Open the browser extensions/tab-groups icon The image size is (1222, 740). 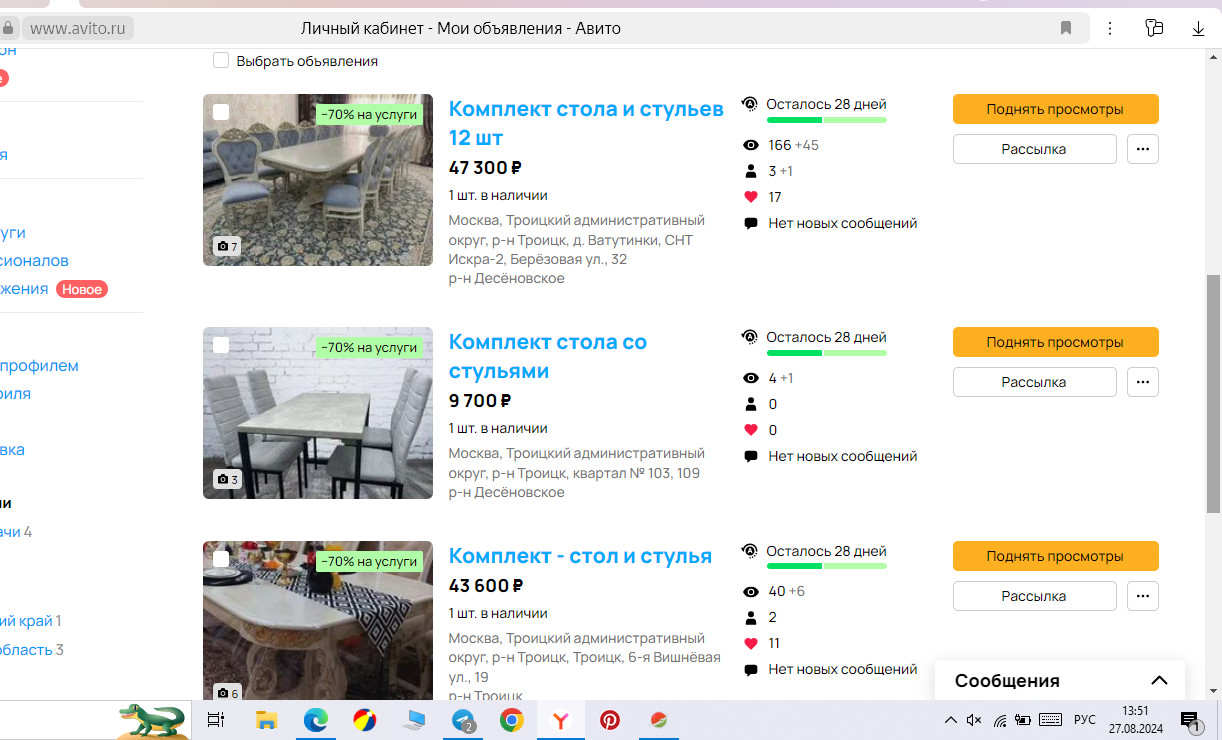tap(1155, 28)
